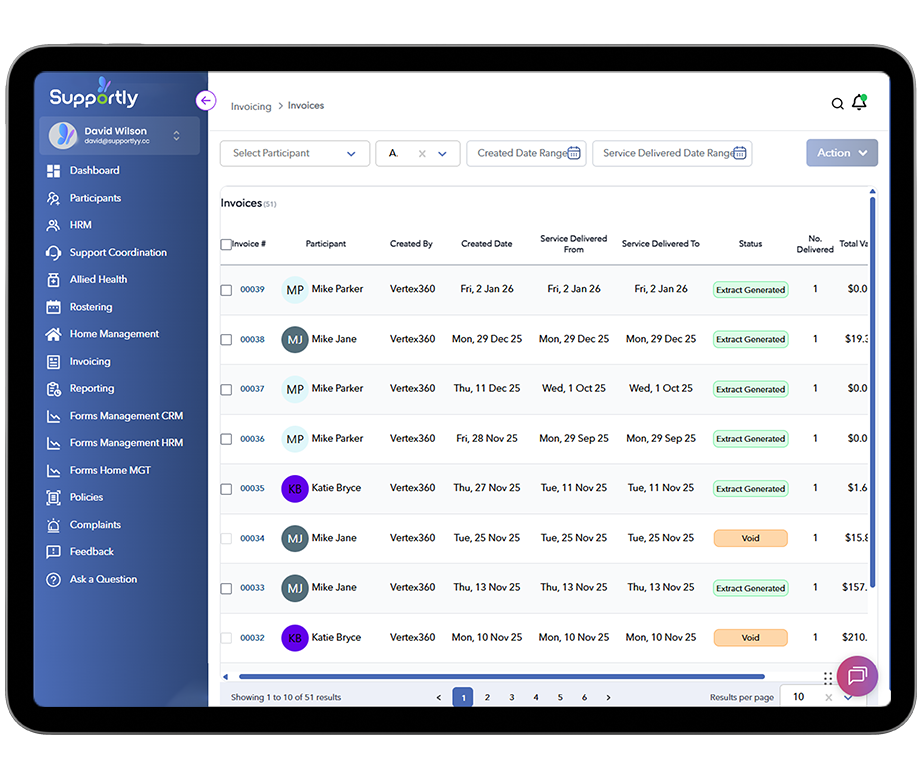The image size is (922, 757).
Task: Open Reporting in the sidebar
Action: coord(92,389)
